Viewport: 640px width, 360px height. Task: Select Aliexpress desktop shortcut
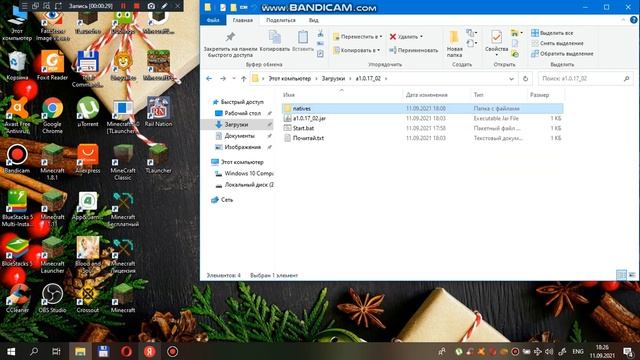point(88,159)
